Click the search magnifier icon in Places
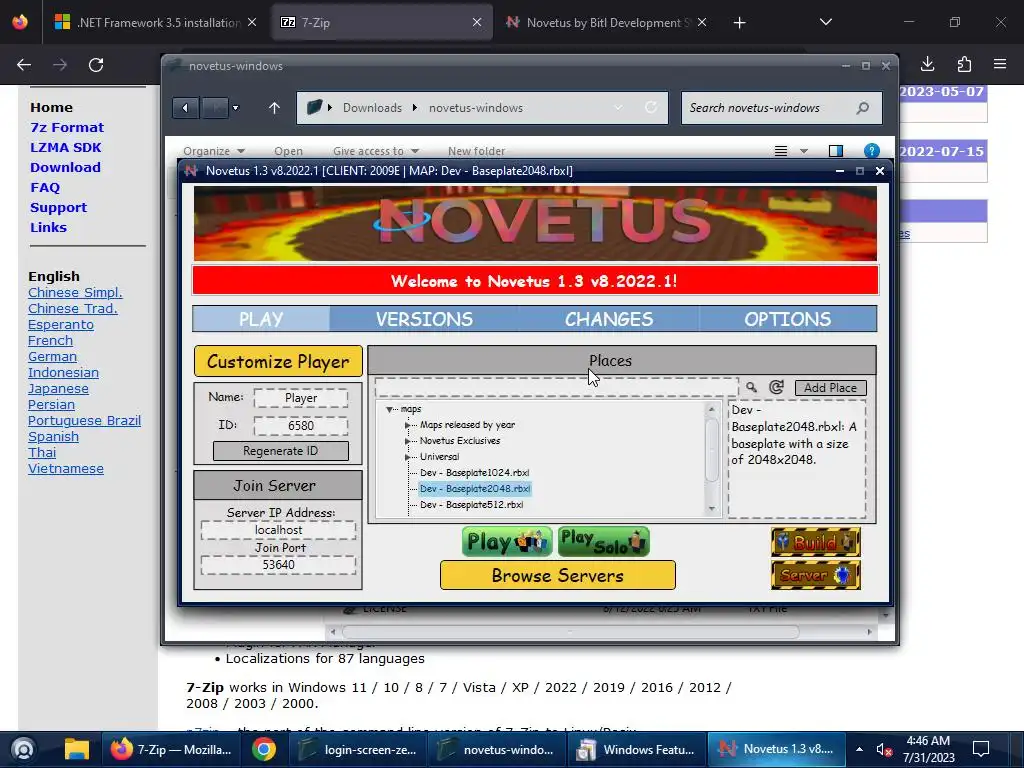1024x768 pixels. click(752, 387)
